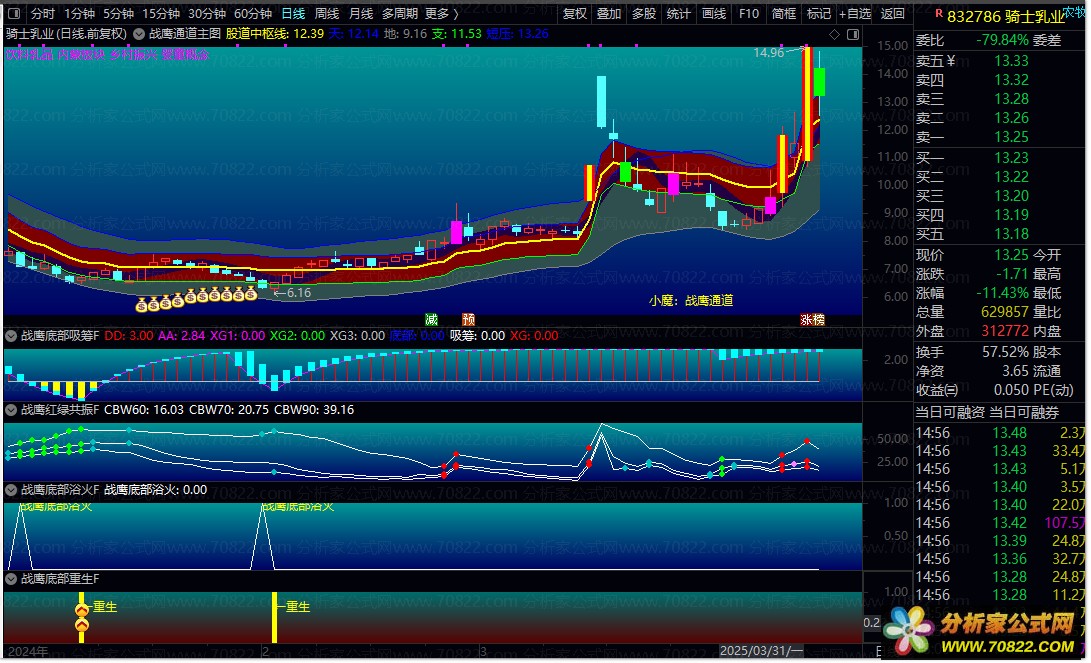Click the 复权 button
The width and height of the screenshot is (1091, 663).
pos(575,13)
